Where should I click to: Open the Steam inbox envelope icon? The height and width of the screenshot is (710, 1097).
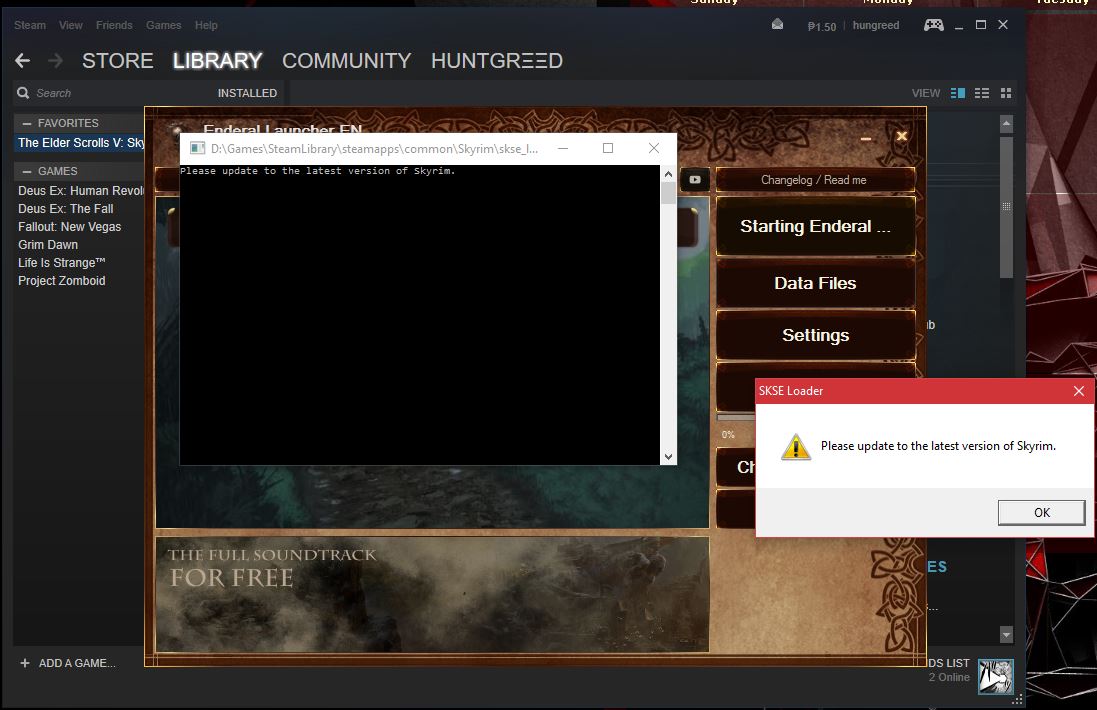click(x=778, y=25)
